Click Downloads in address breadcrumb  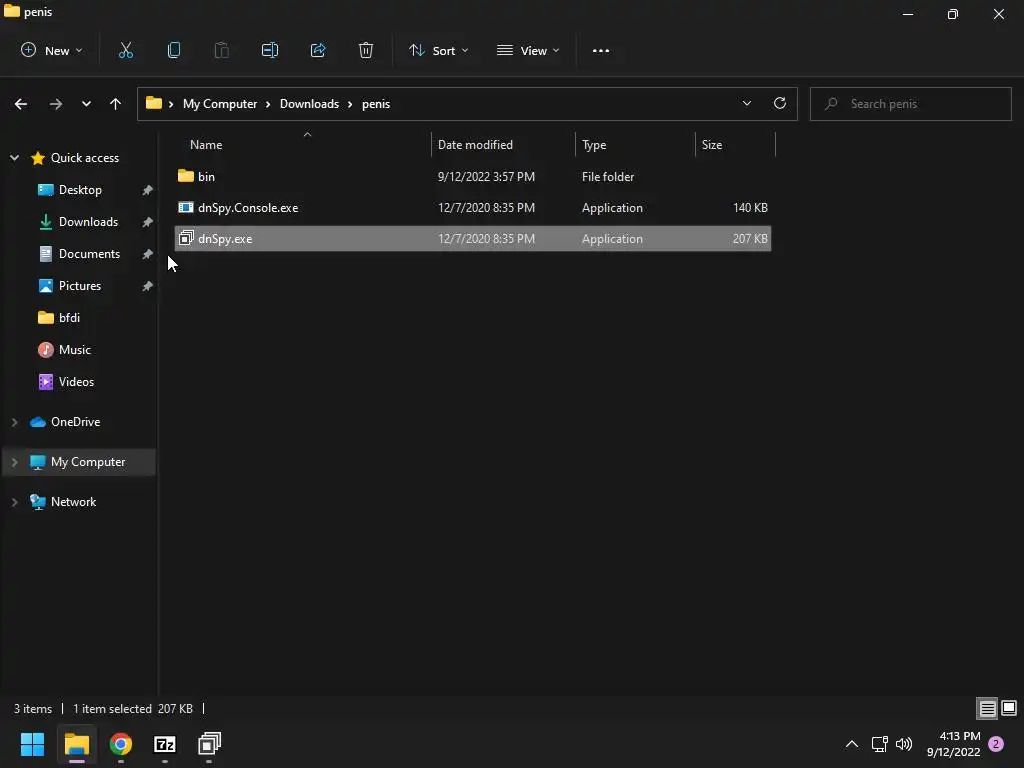tap(309, 104)
